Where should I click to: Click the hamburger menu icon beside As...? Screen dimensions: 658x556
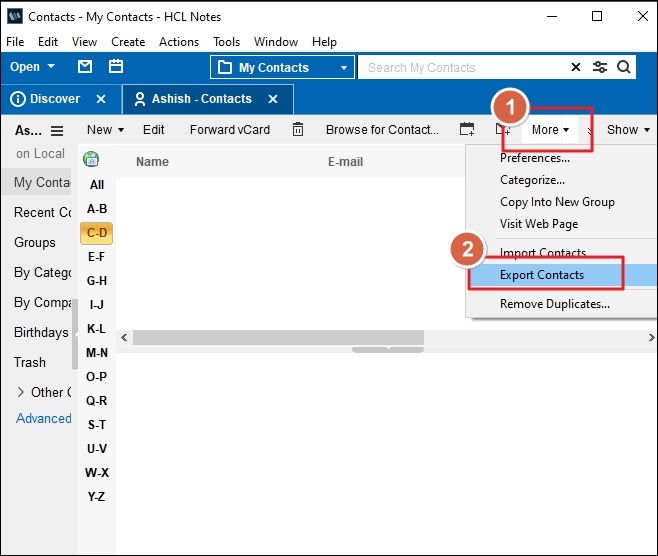pos(57,131)
